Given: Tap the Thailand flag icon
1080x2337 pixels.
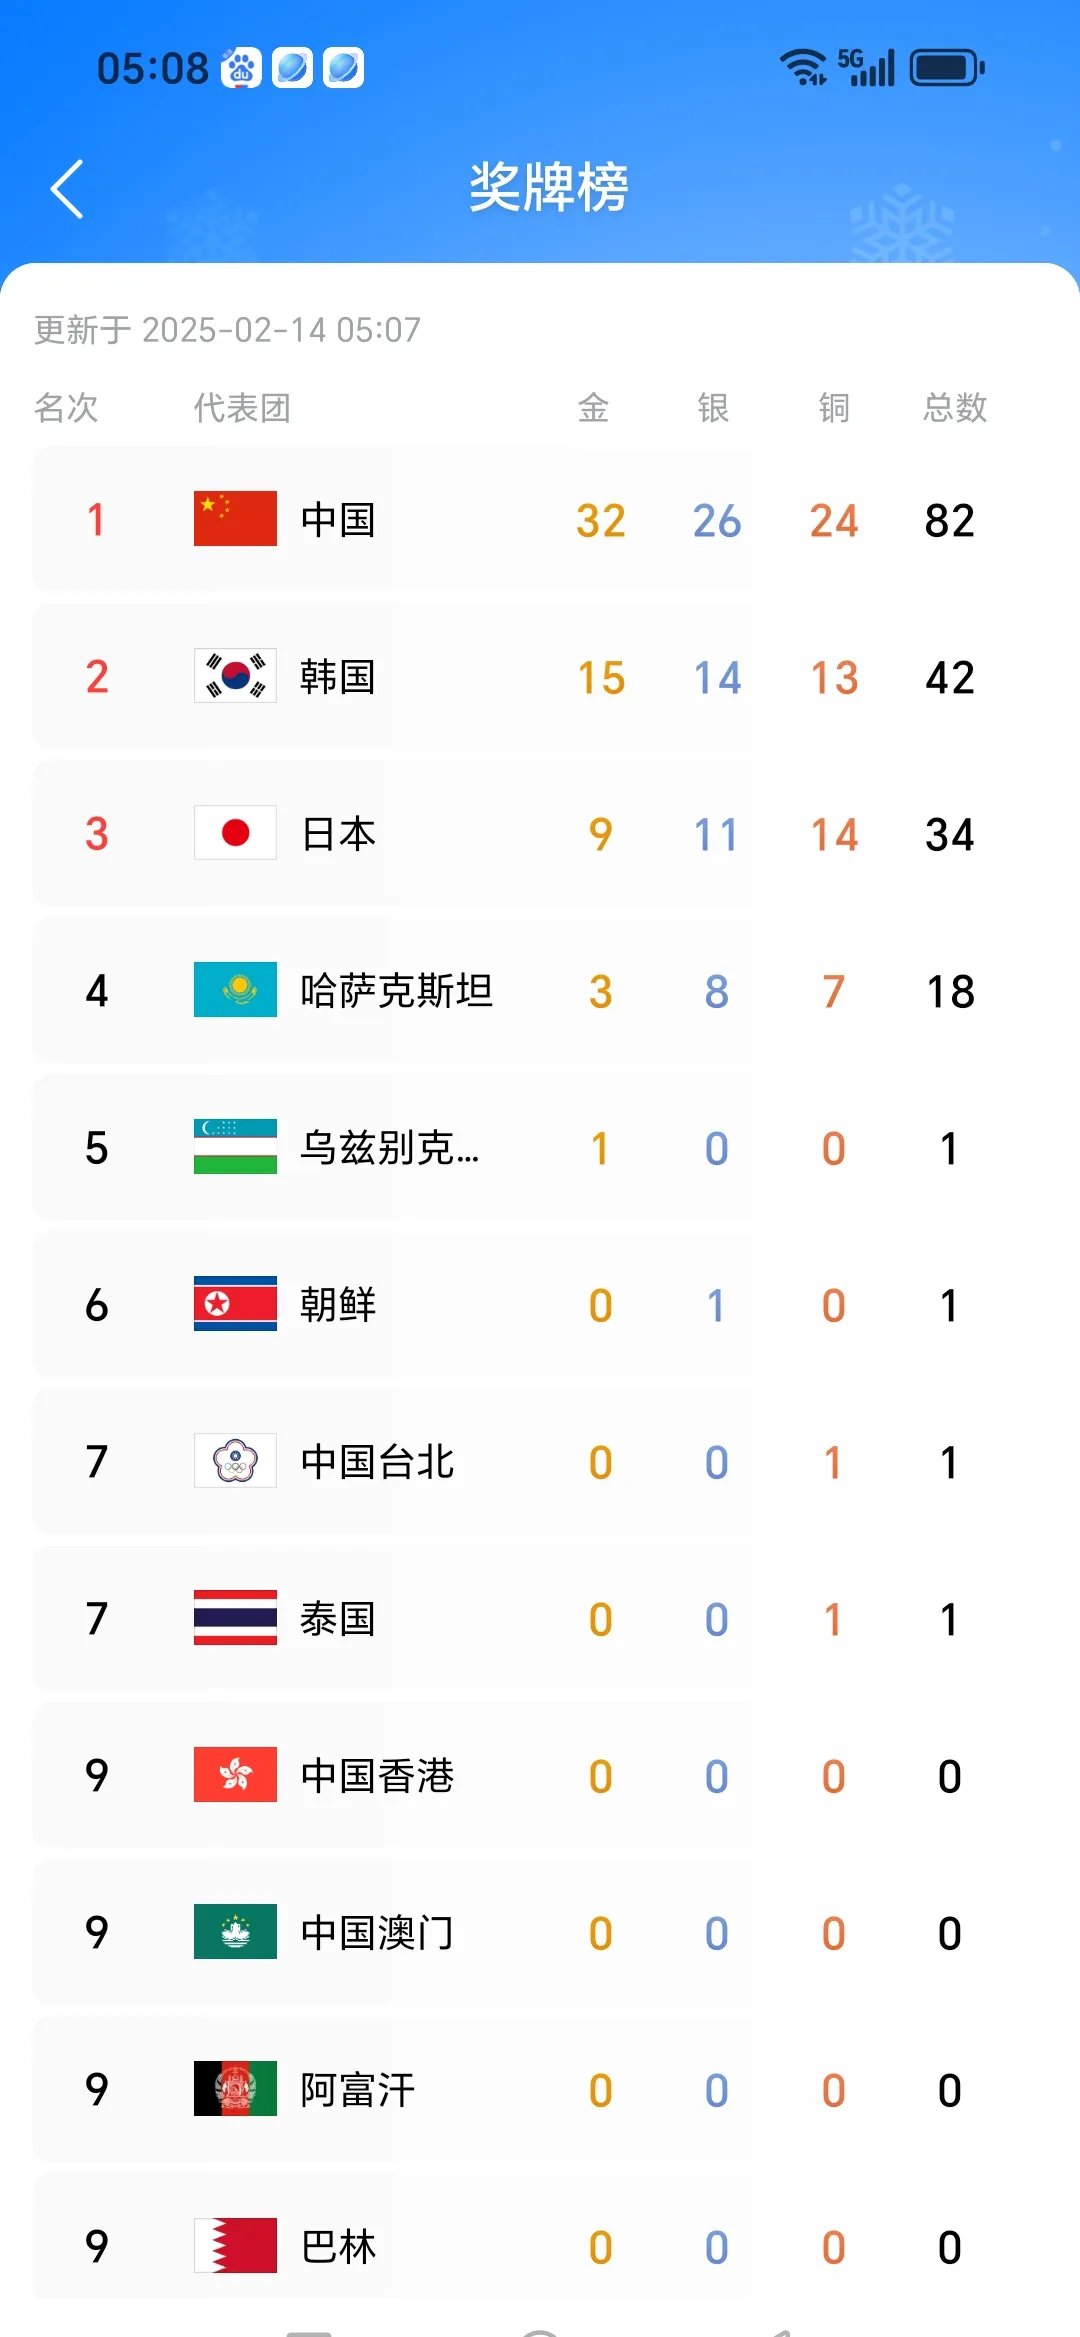Looking at the screenshot, I should (235, 1618).
